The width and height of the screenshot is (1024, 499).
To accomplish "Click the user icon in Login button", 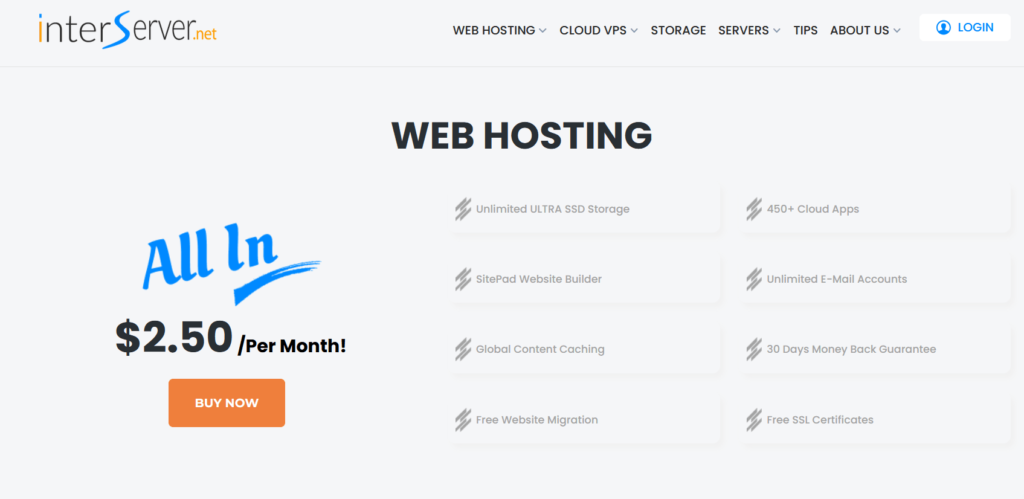I will click(943, 28).
